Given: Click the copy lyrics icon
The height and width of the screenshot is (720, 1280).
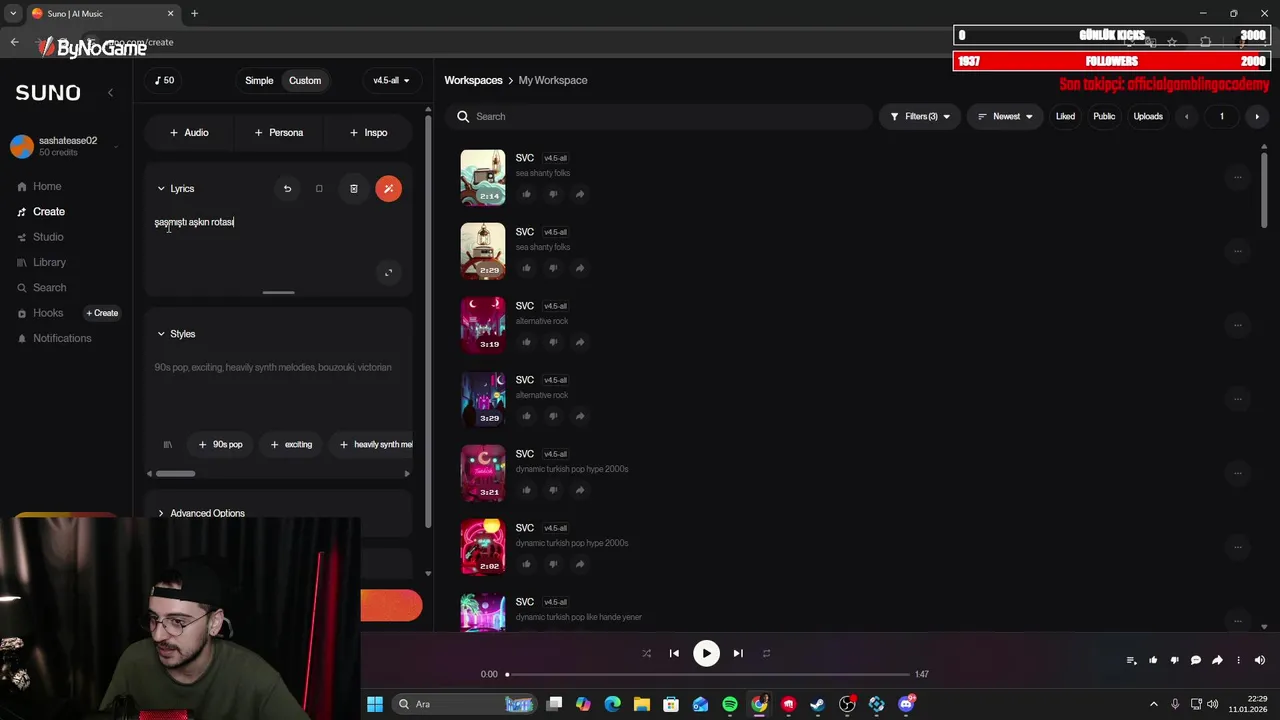Looking at the screenshot, I should (x=319, y=189).
